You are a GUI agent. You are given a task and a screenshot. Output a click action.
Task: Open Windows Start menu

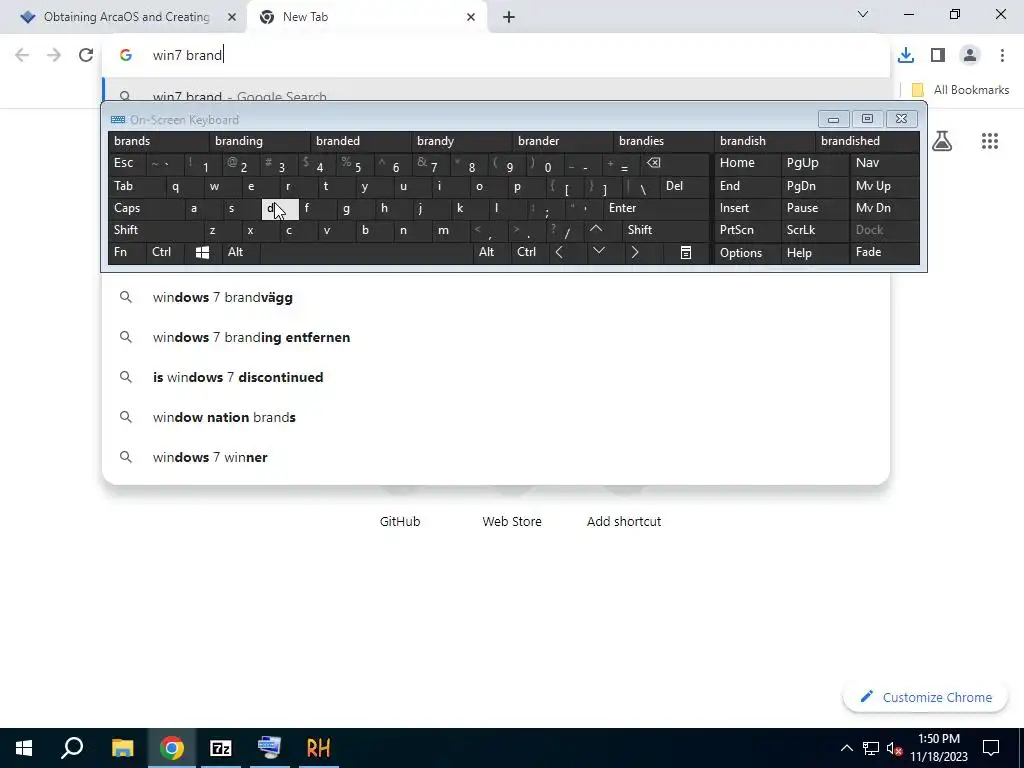[24, 748]
